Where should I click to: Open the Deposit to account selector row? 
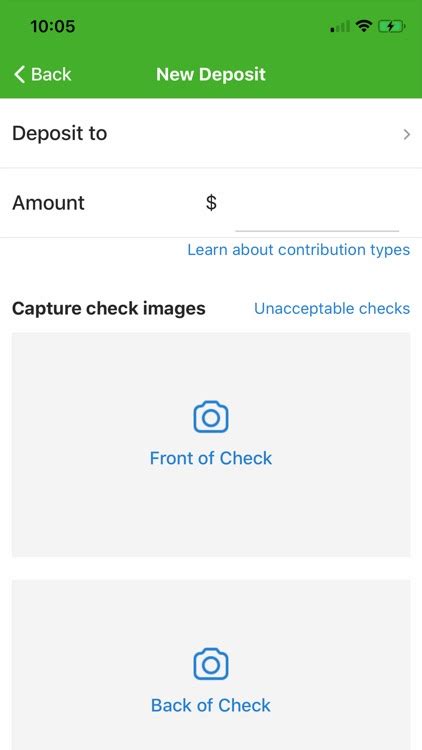(x=211, y=133)
